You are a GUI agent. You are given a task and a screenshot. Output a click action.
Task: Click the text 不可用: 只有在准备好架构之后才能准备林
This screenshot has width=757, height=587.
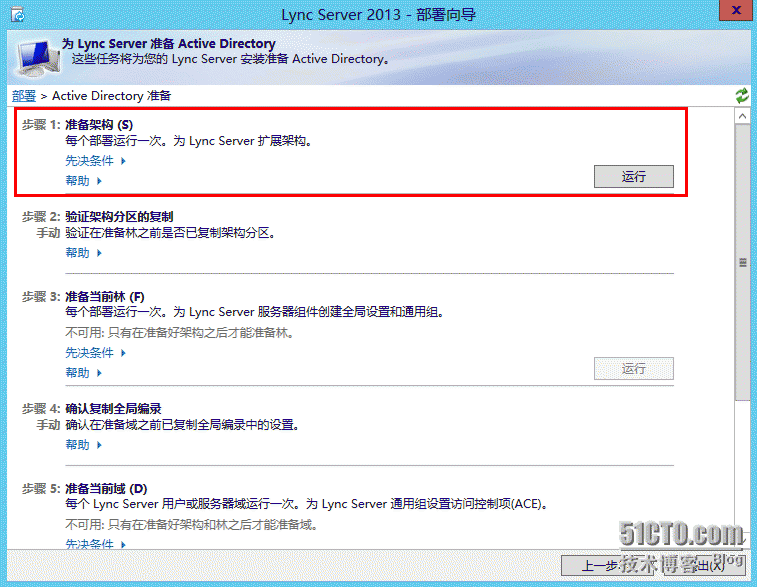180,333
